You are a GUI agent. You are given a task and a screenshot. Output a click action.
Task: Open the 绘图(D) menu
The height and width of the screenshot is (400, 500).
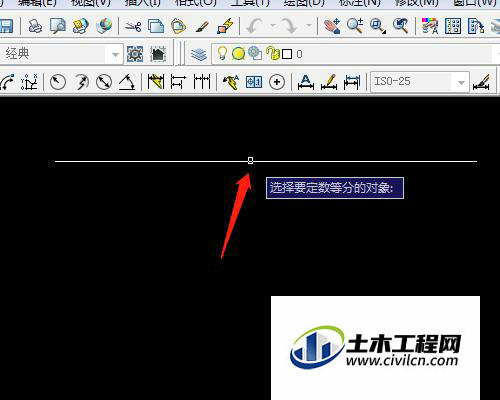(x=304, y=3)
